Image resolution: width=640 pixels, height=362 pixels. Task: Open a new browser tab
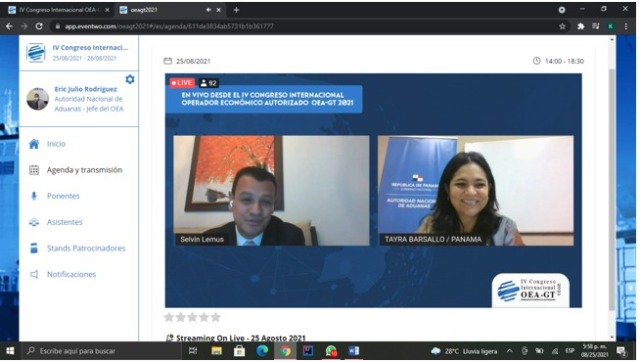pos(236,10)
